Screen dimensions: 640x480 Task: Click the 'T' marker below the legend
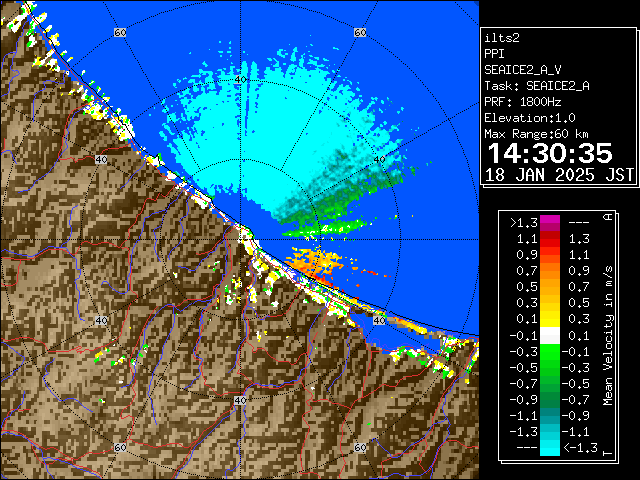pos(608,453)
